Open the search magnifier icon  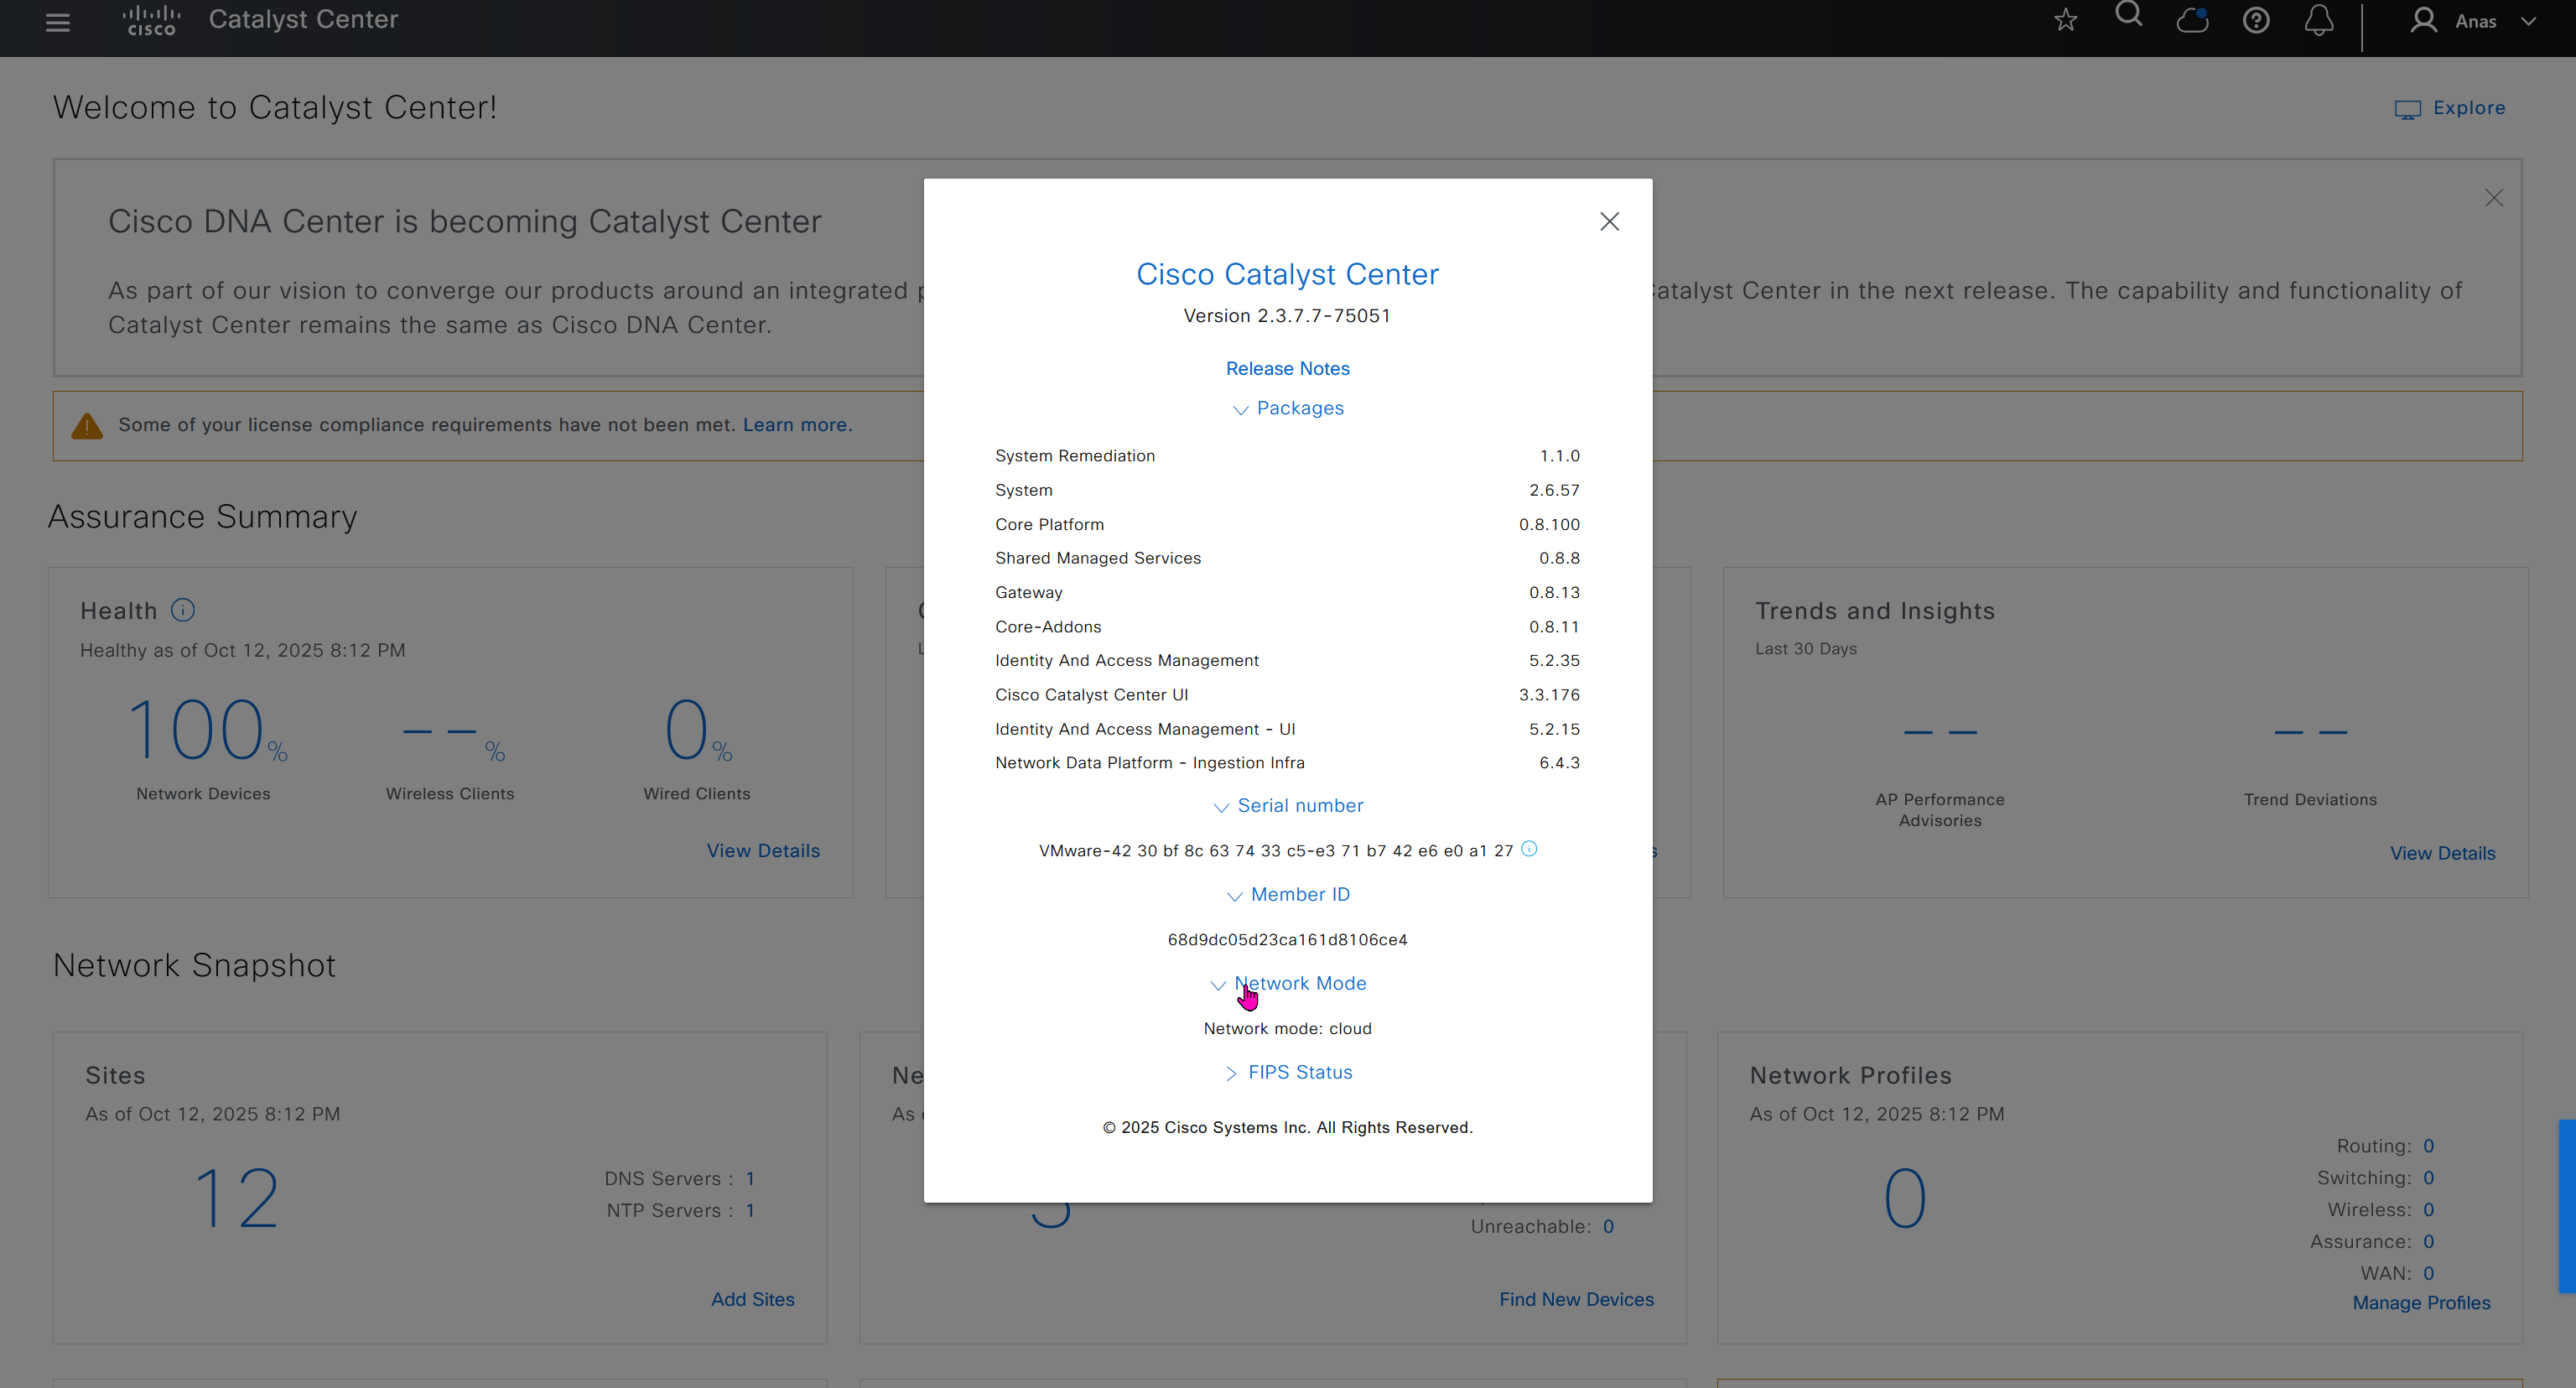click(2128, 16)
